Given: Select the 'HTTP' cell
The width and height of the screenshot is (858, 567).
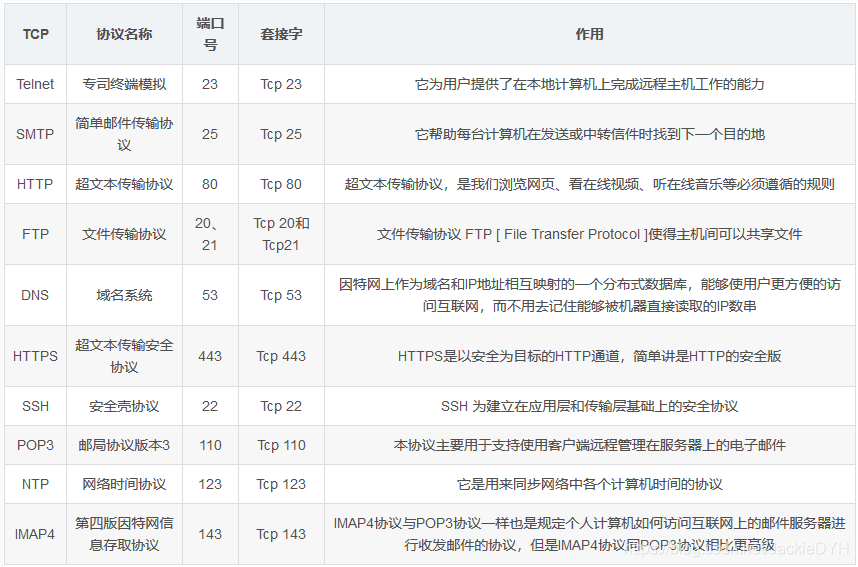Looking at the screenshot, I should pyautogui.click(x=36, y=184).
